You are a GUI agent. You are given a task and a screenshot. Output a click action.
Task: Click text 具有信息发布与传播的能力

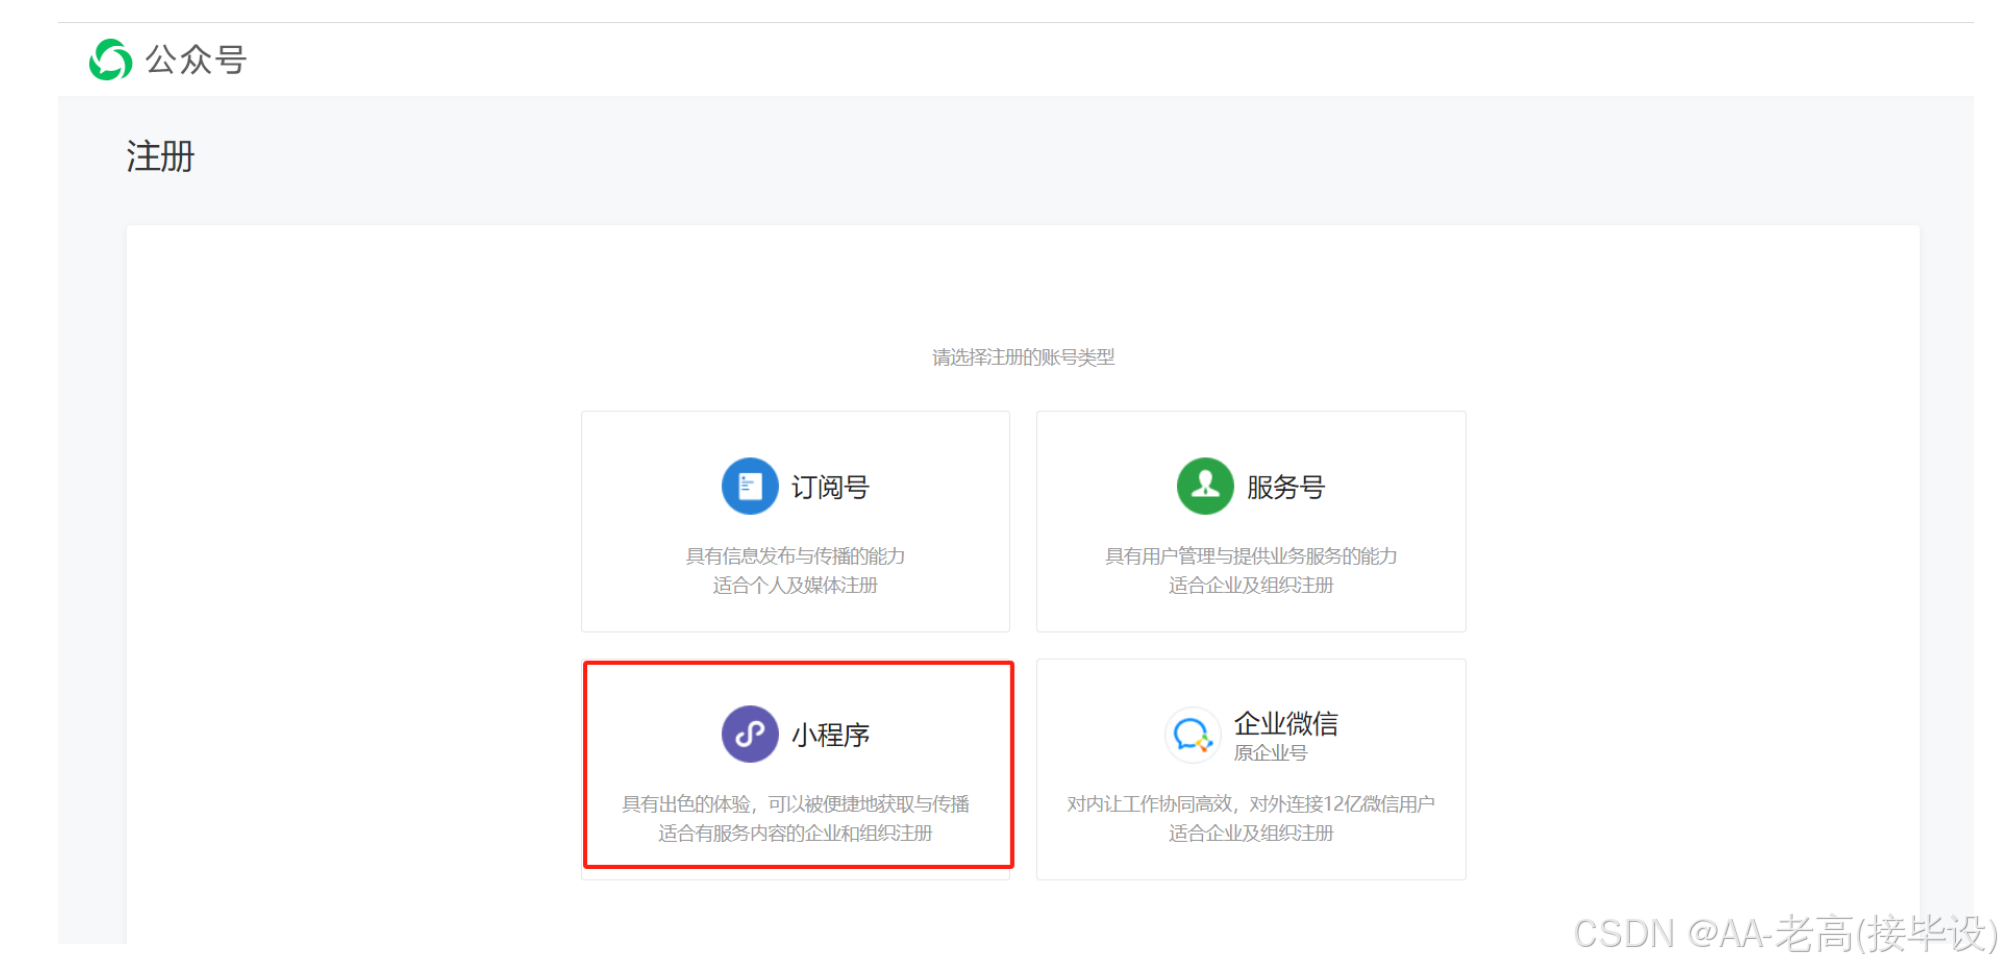pyautogui.click(x=795, y=556)
